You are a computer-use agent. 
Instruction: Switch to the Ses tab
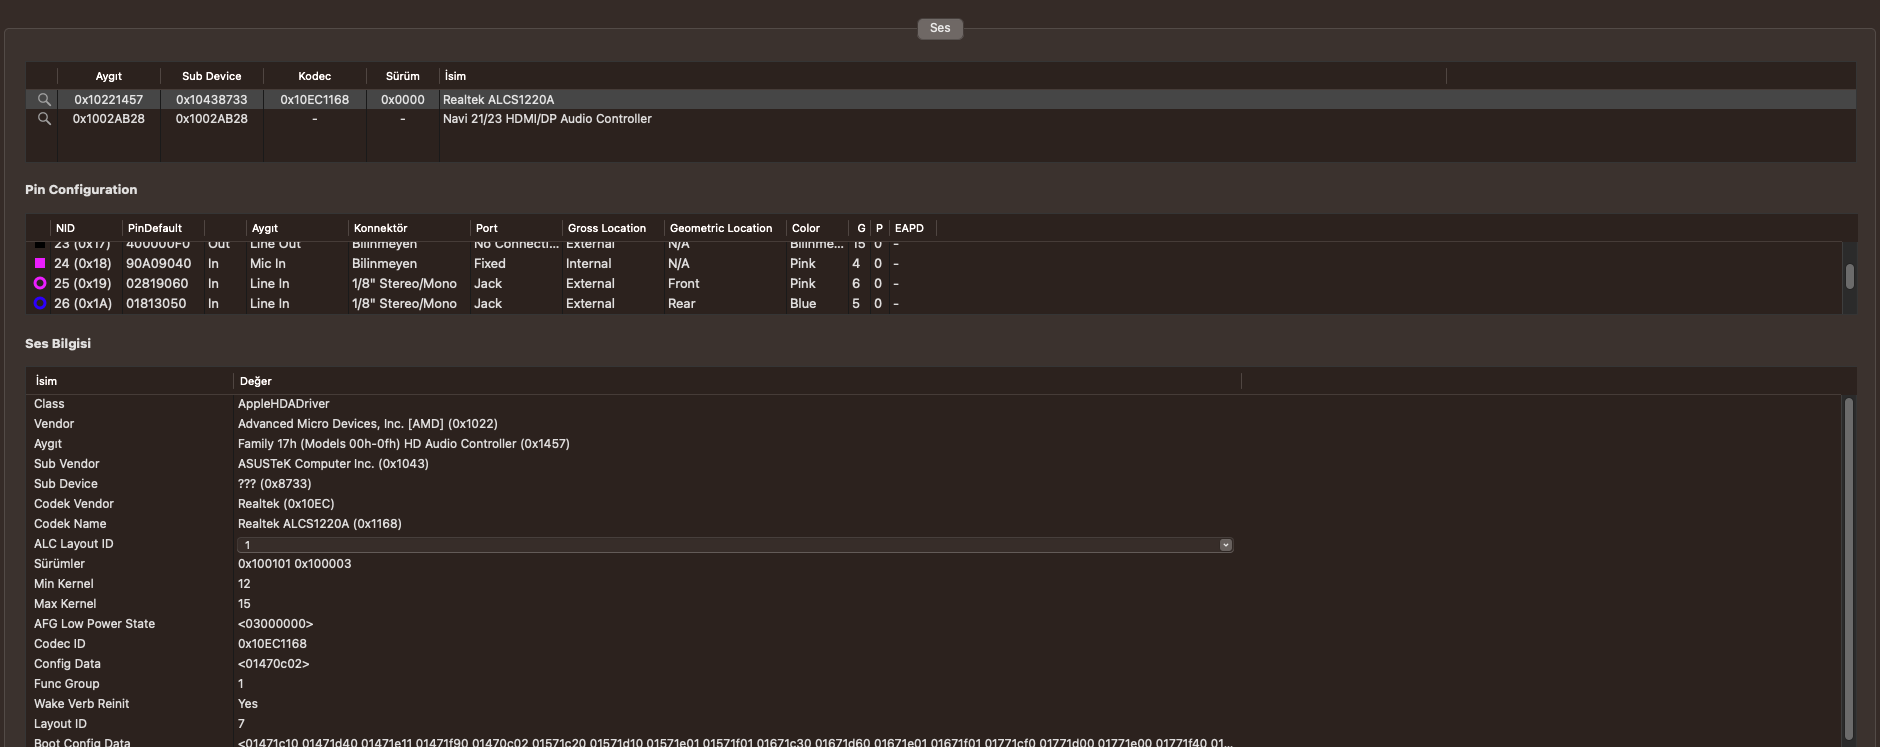[x=939, y=28]
